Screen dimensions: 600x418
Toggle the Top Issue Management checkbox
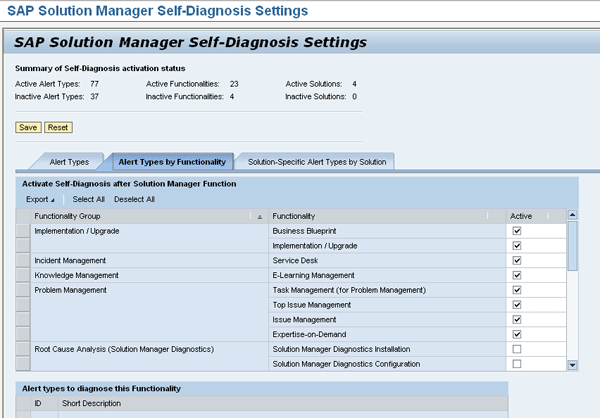click(517, 305)
